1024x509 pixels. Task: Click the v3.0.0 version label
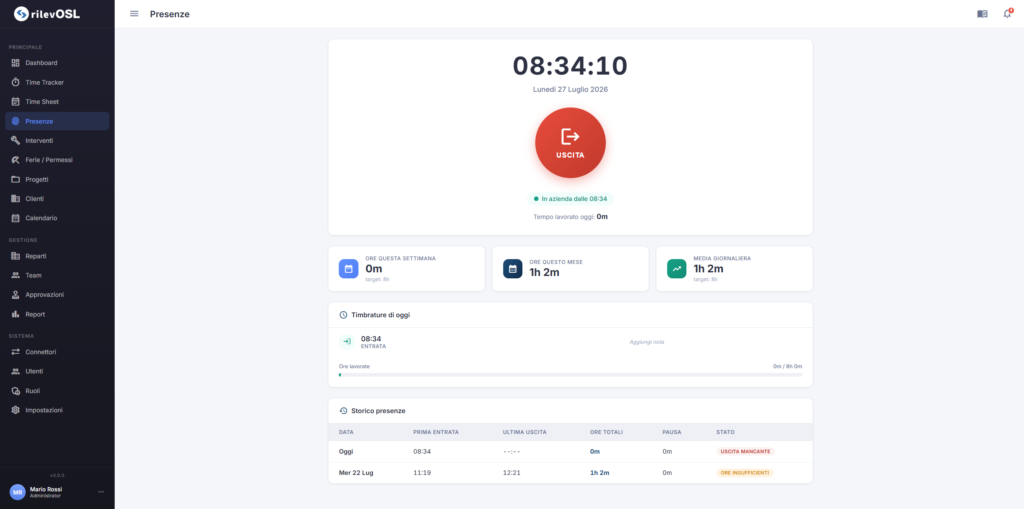57,475
